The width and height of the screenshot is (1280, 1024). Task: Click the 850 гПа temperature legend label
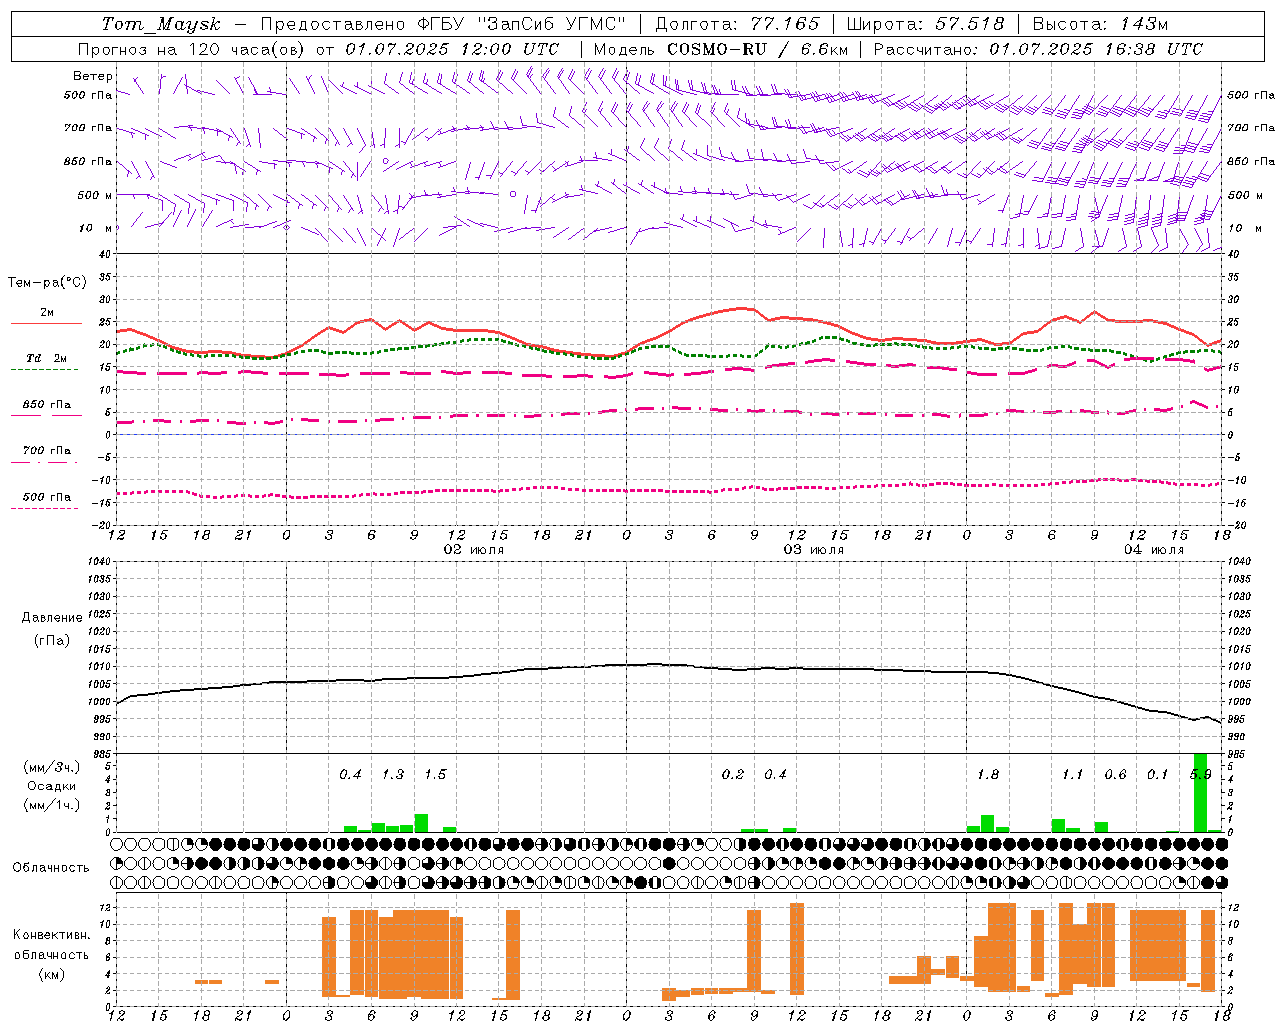(47, 405)
